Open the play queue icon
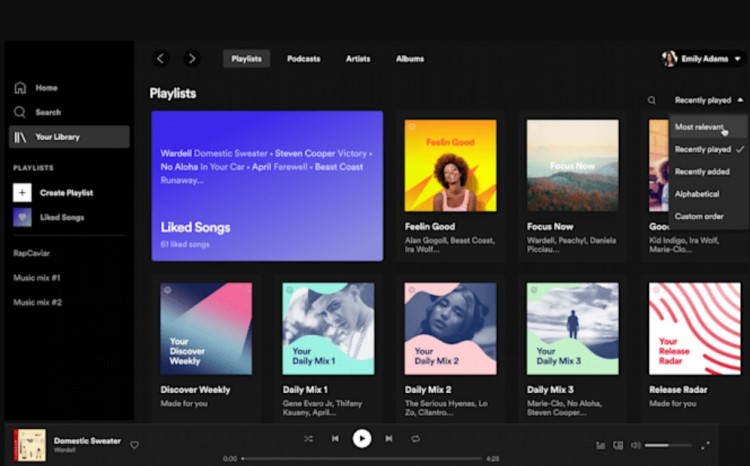Screen dimensions: 750x466 [601, 445]
